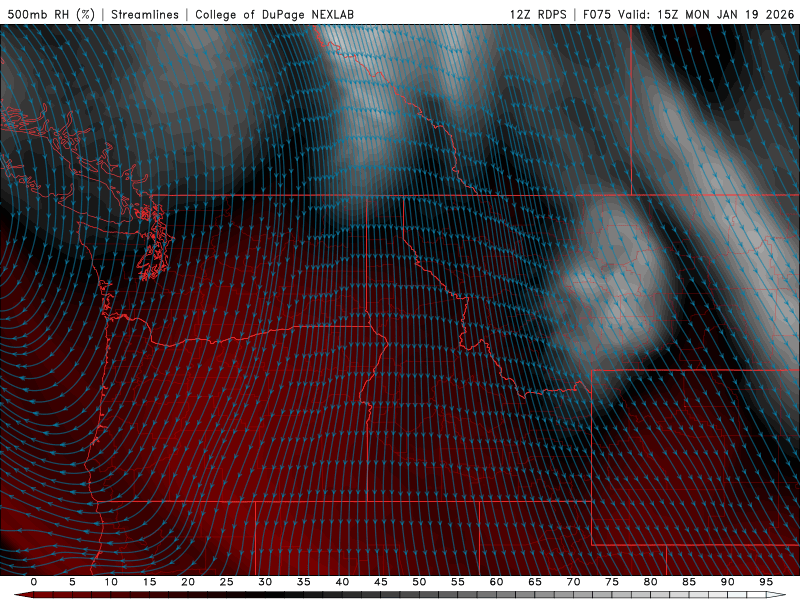Image resolution: width=800 pixels, height=600 pixels.
Task: Click colorbar tick label "40"
Action: coord(342,582)
